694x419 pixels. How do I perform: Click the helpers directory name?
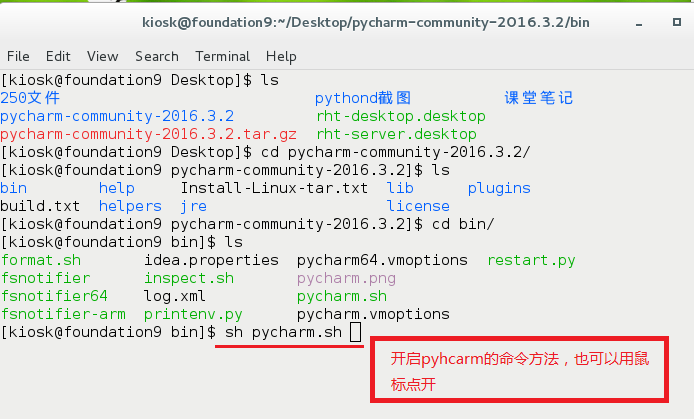130,207
